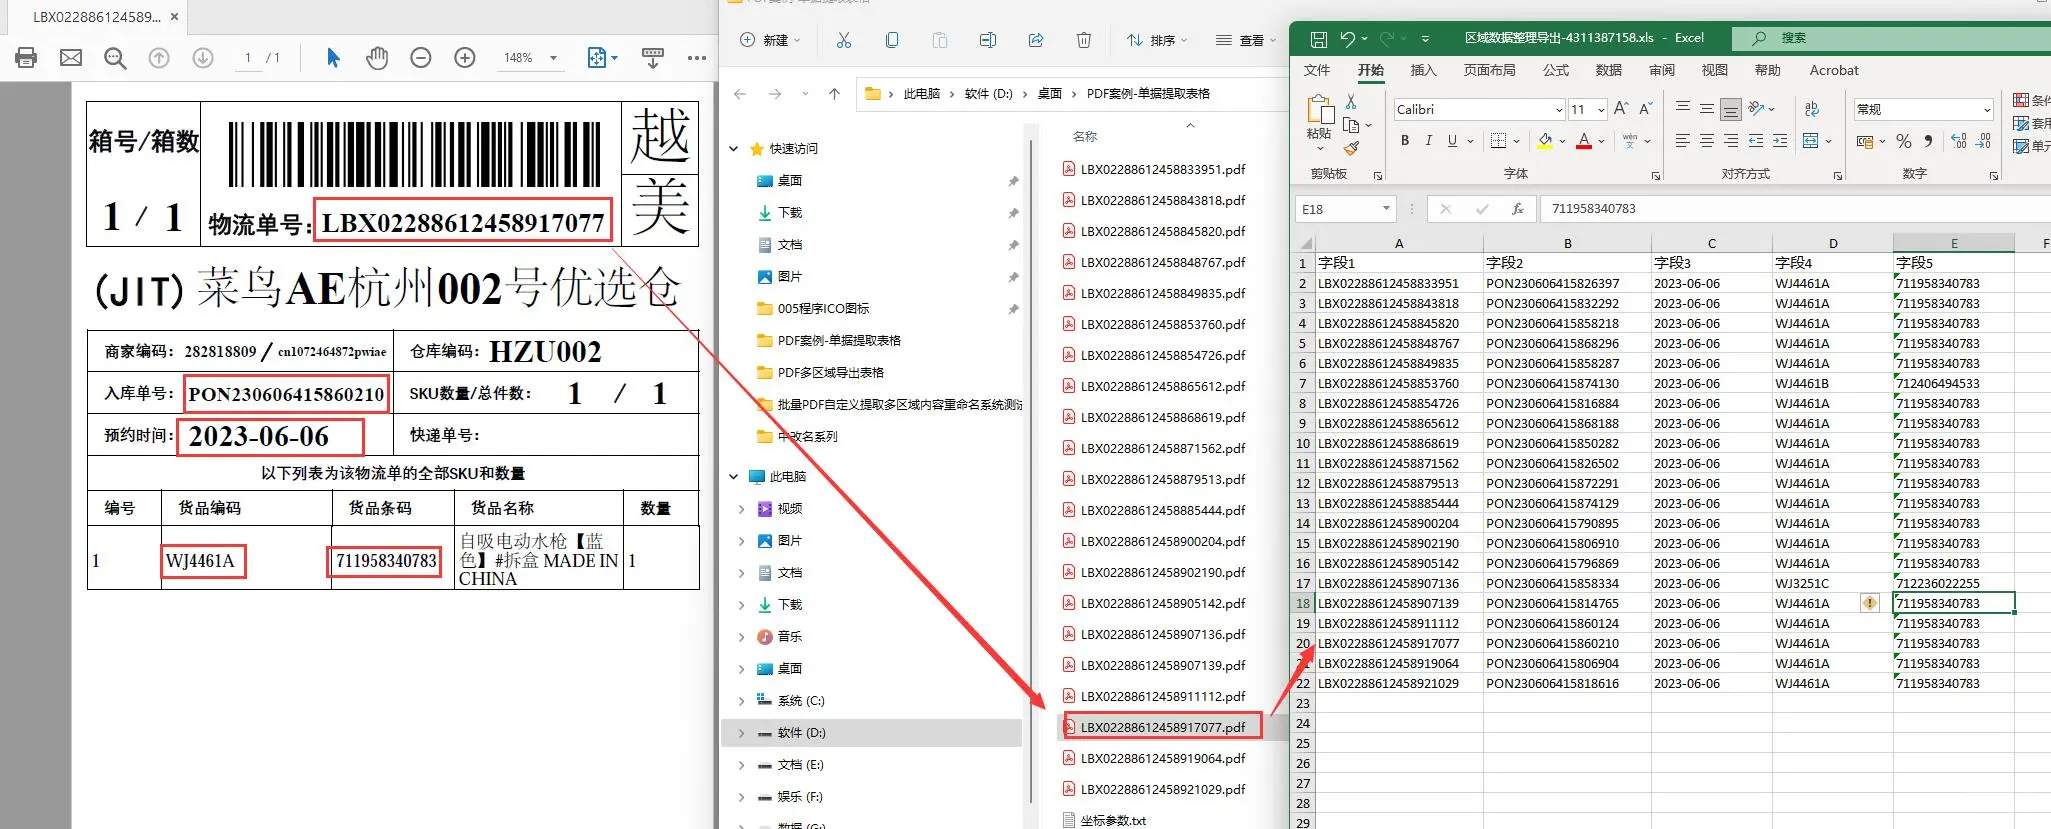Open the 常规 number format dropdown

[1987, 110]
